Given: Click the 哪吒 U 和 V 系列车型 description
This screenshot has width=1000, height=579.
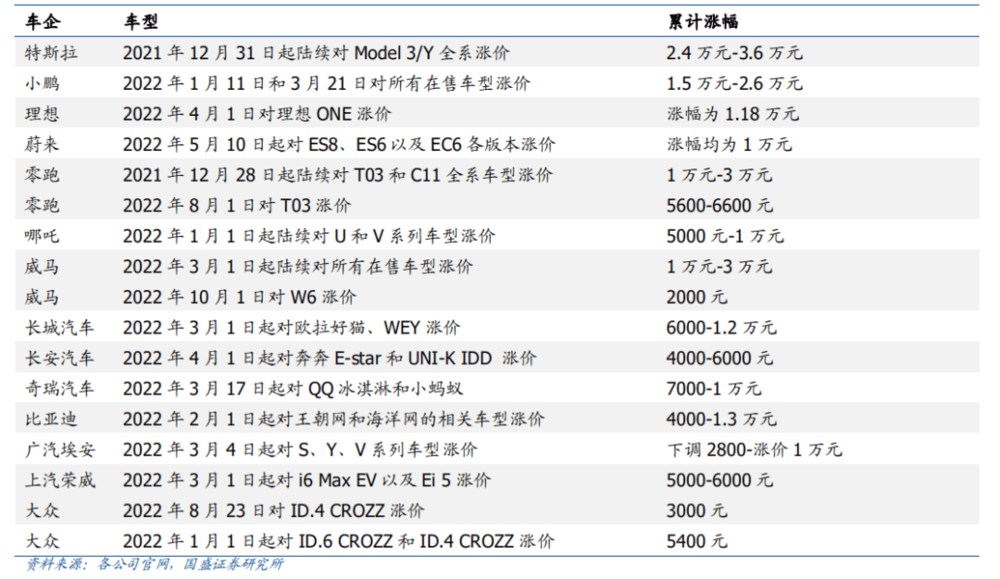Looking at the screenshot, I should (309, 236).
